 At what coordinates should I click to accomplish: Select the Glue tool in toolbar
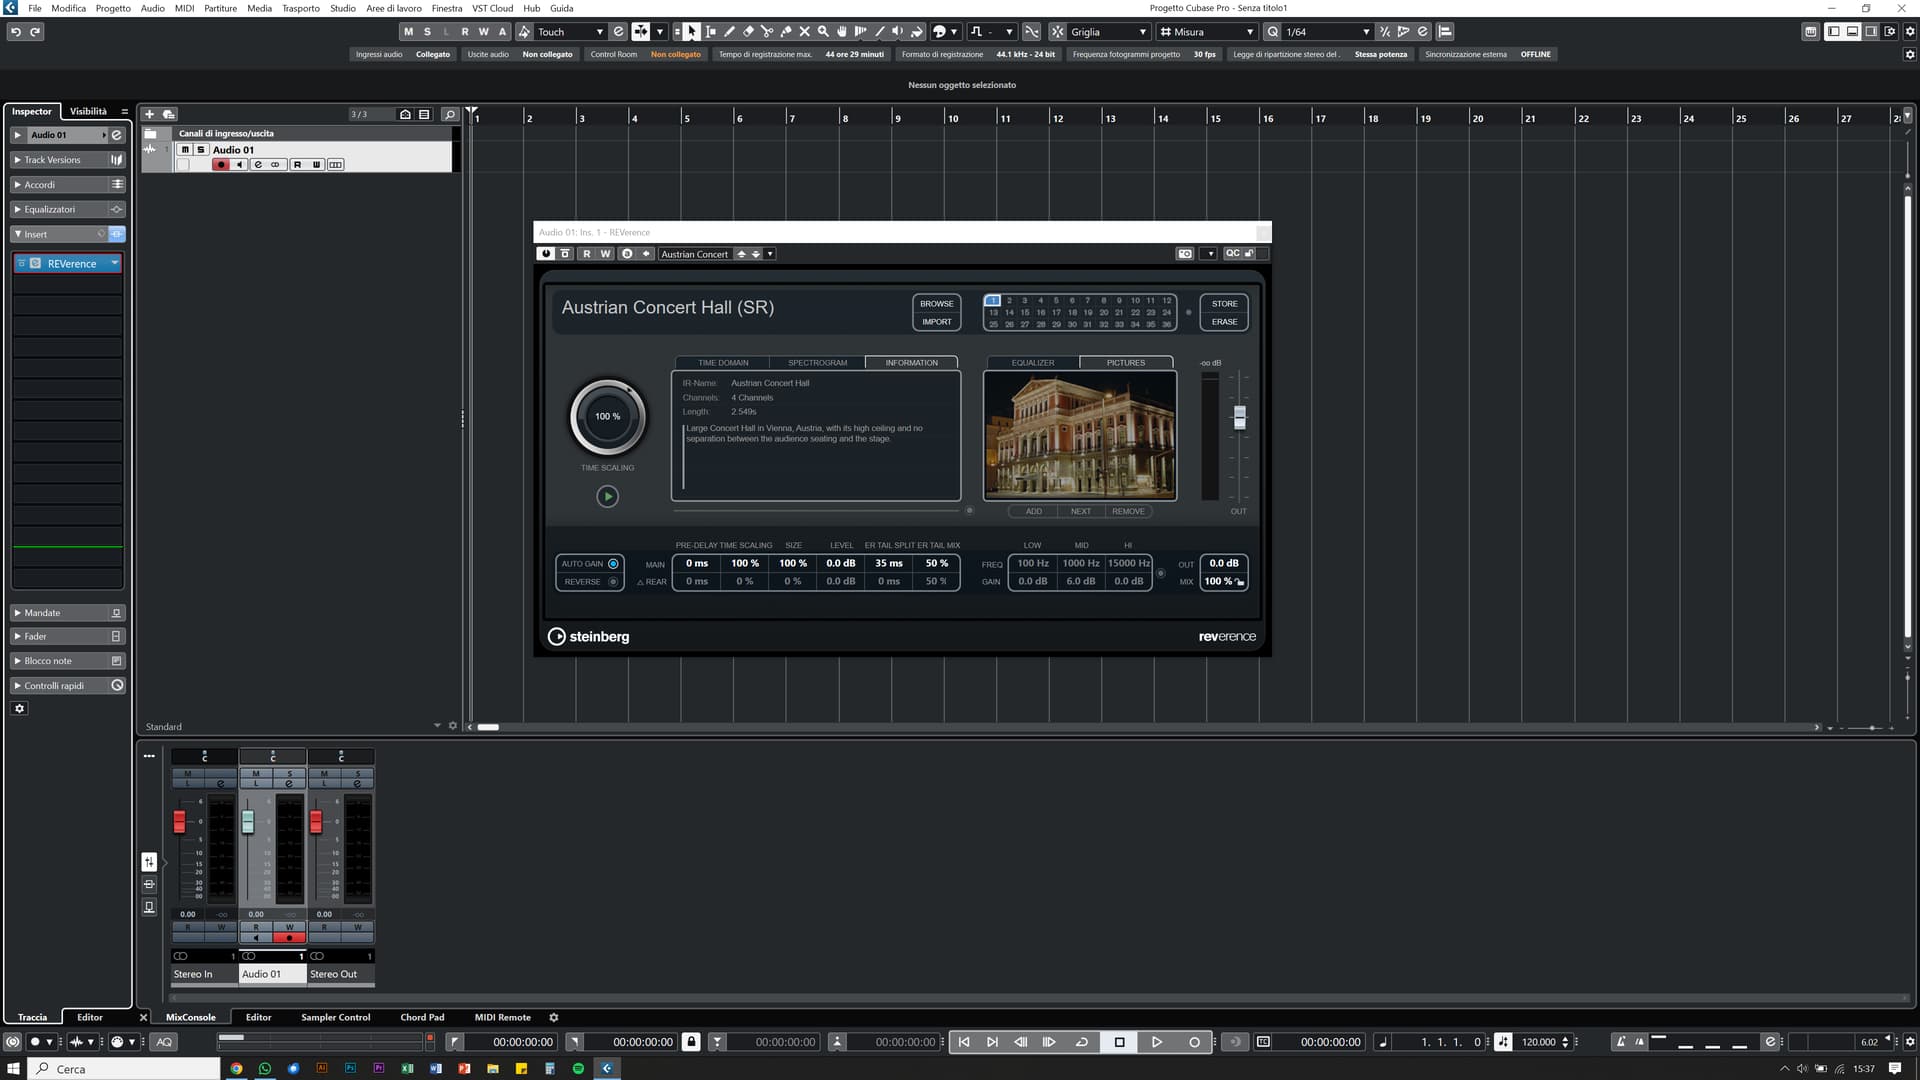[786, 32]
